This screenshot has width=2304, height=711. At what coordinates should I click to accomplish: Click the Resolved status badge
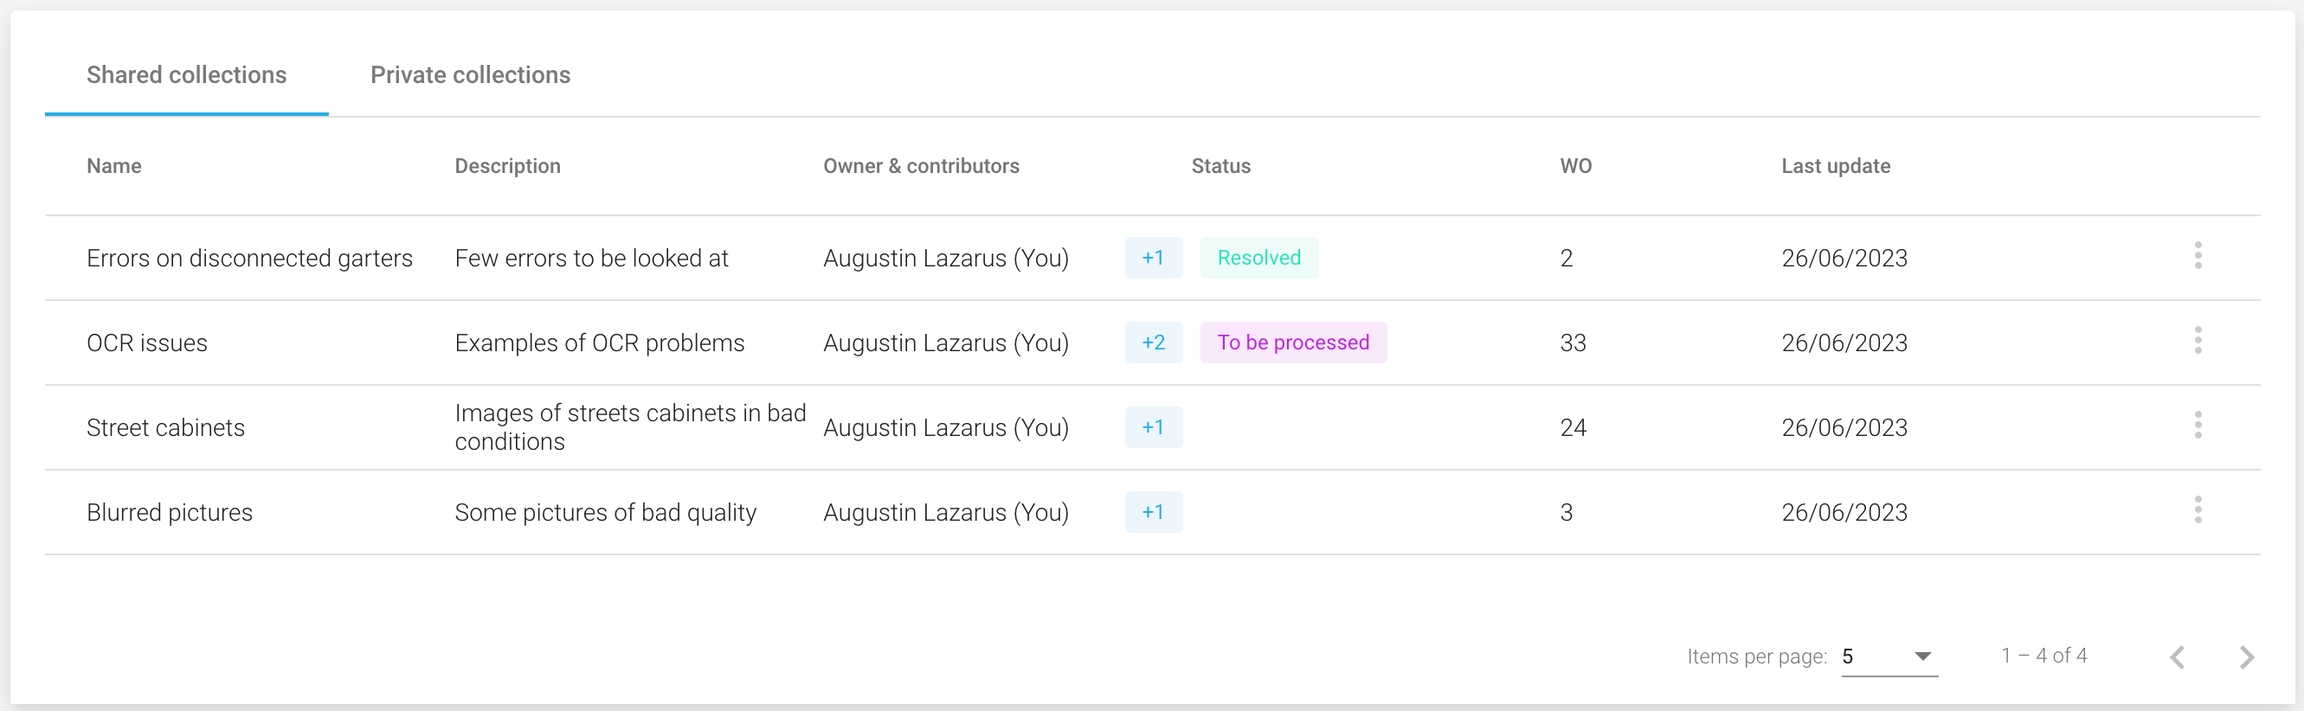pyautogui.click(x=1258, y=257)
